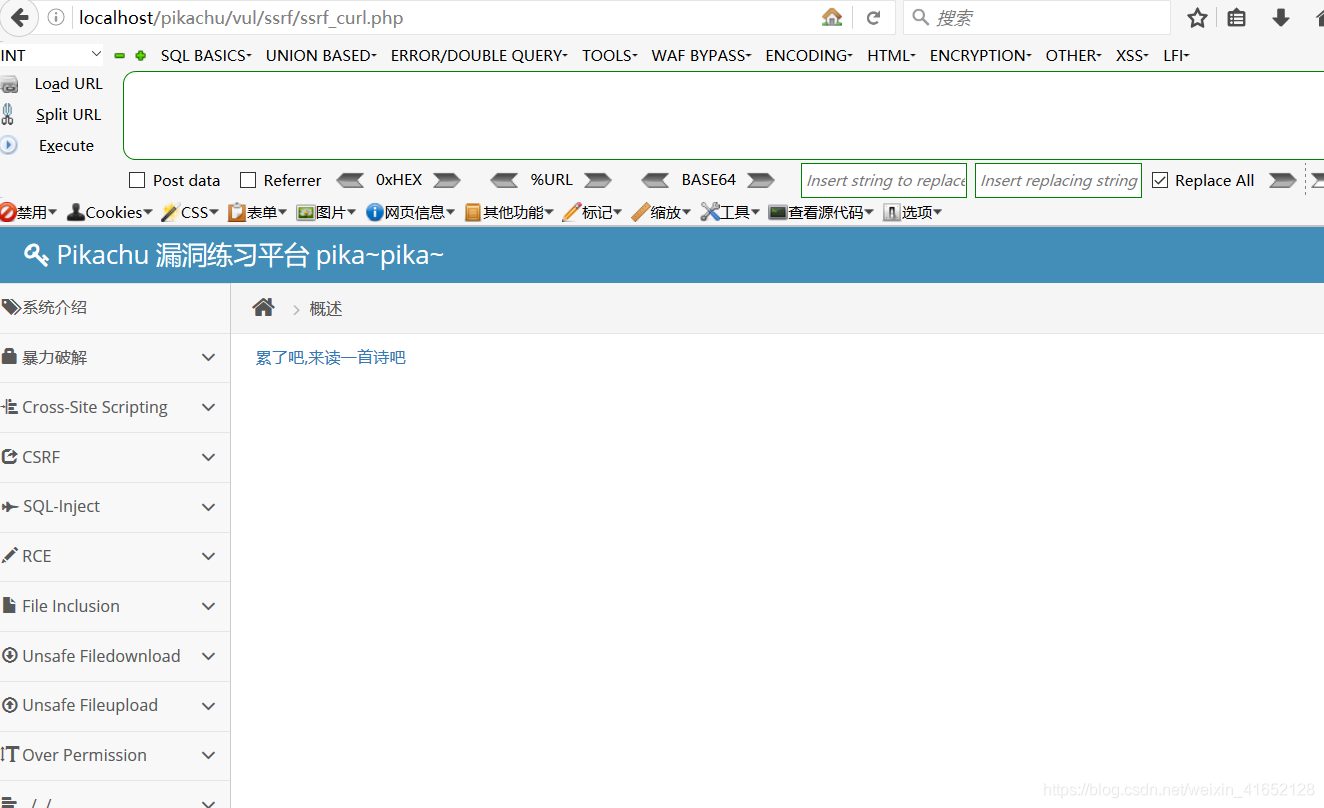Open the CSS developer toolbar menu
Viewport: 1324px width, 808px height.
pyautogui.click(x=190, y=212)
